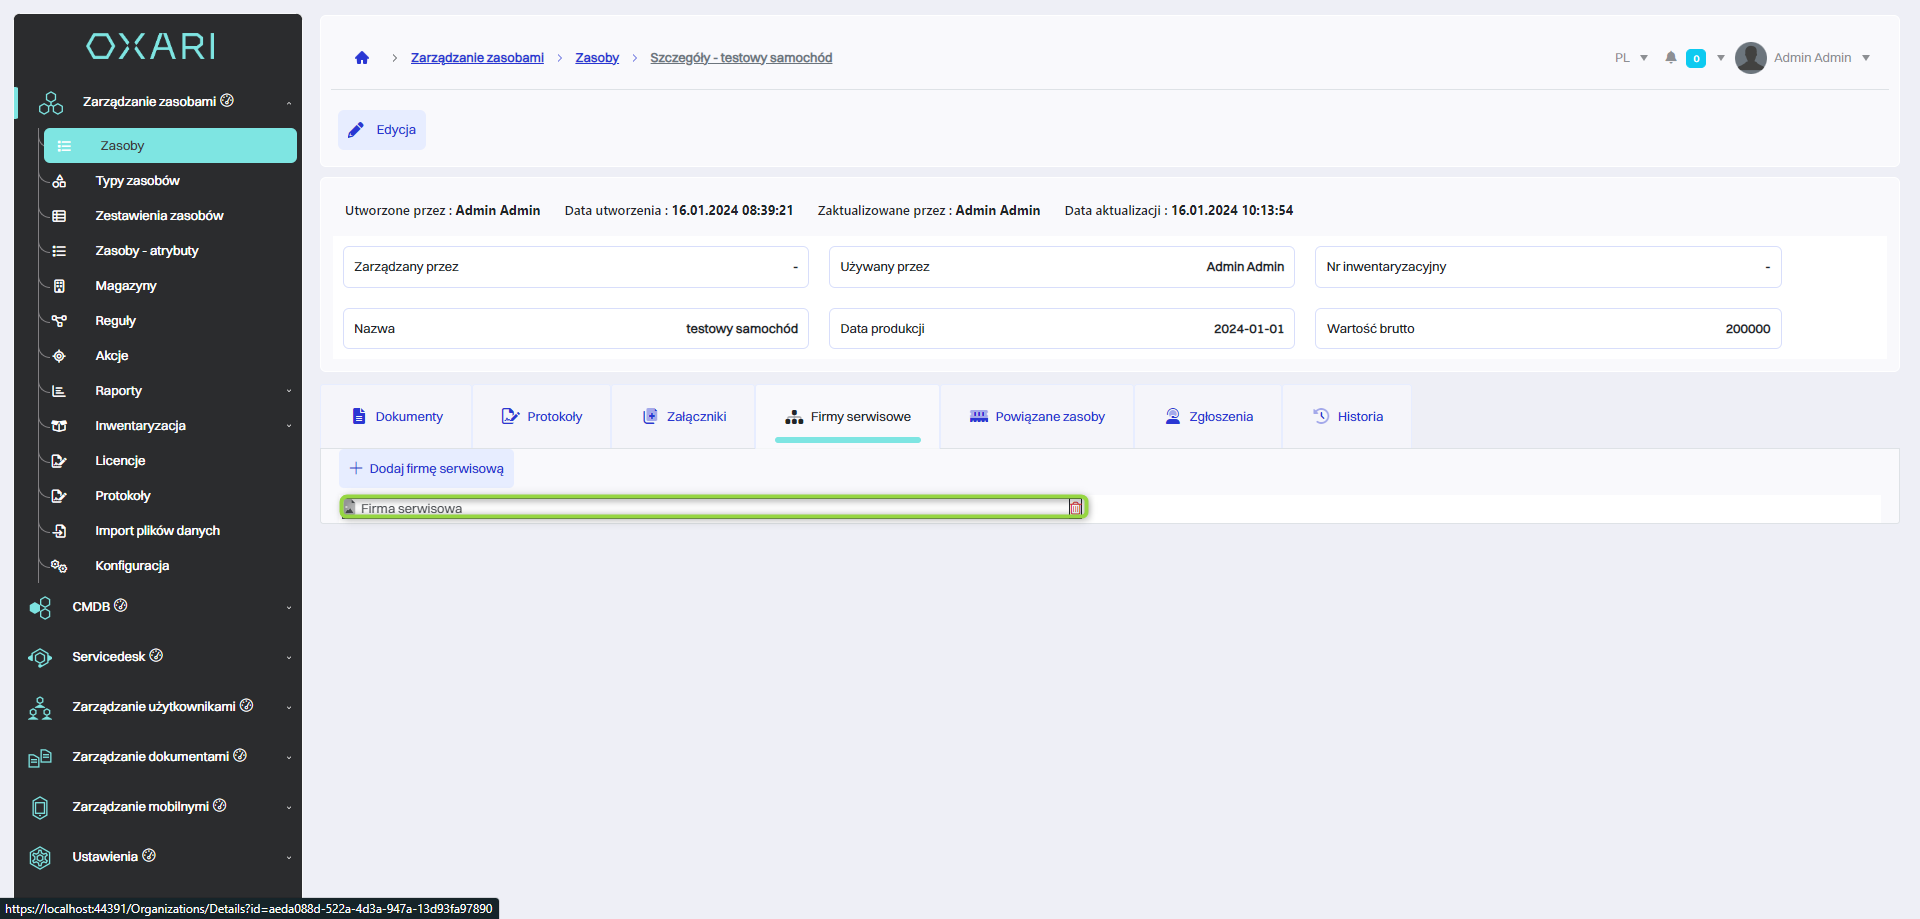Click Dodaj firmę serwisową button

click(426, 469)
